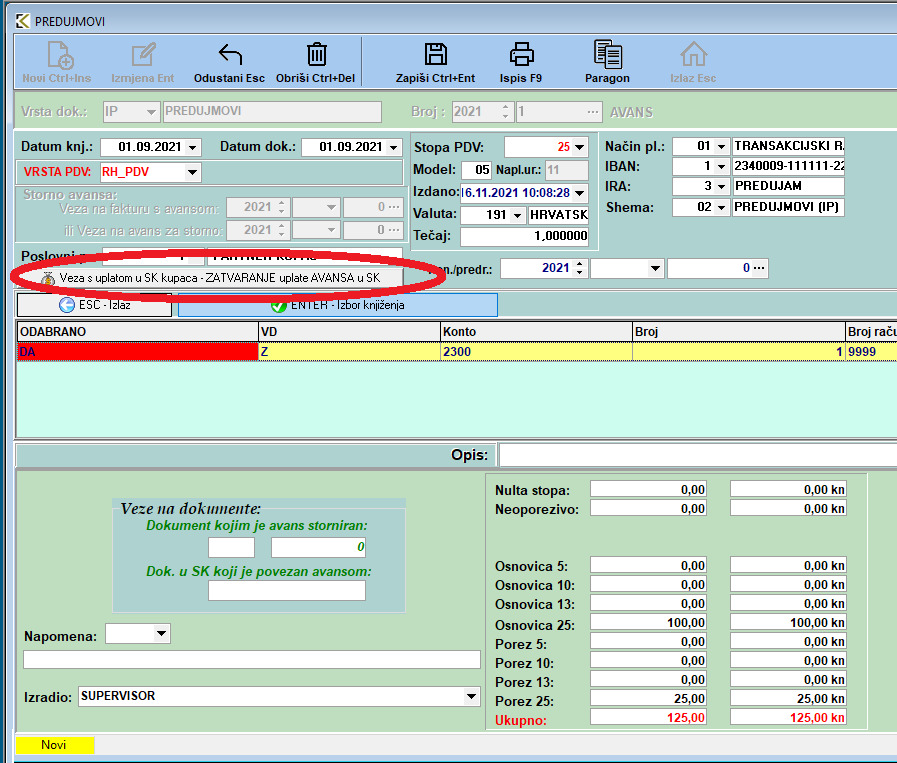Expand the Valuta currency dropdown

click(517, 215)
